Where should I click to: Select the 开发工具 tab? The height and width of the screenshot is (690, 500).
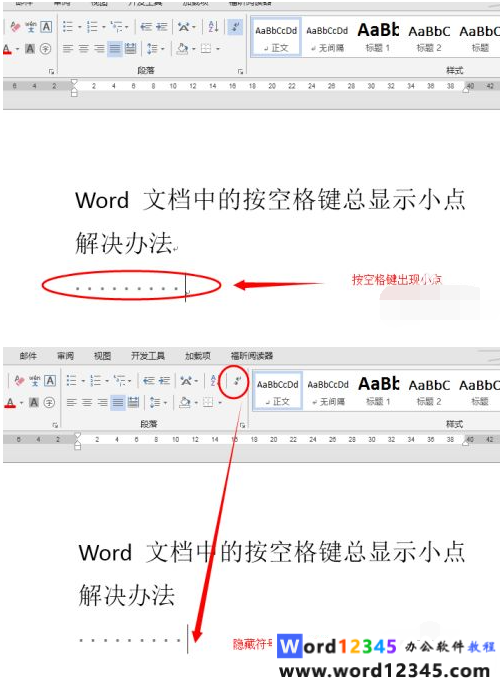[148, 356]
